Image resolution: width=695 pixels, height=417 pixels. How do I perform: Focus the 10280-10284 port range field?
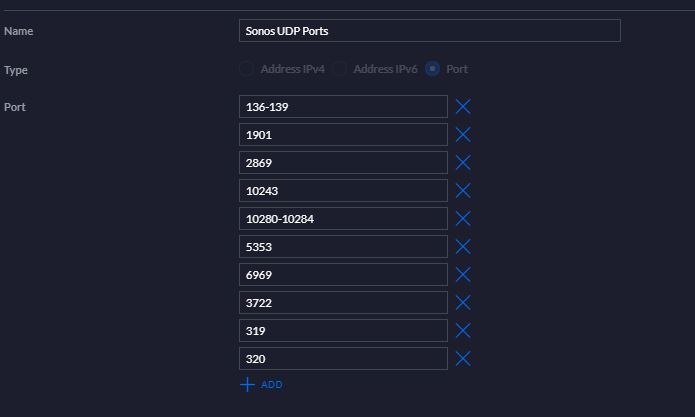point(343,219)
